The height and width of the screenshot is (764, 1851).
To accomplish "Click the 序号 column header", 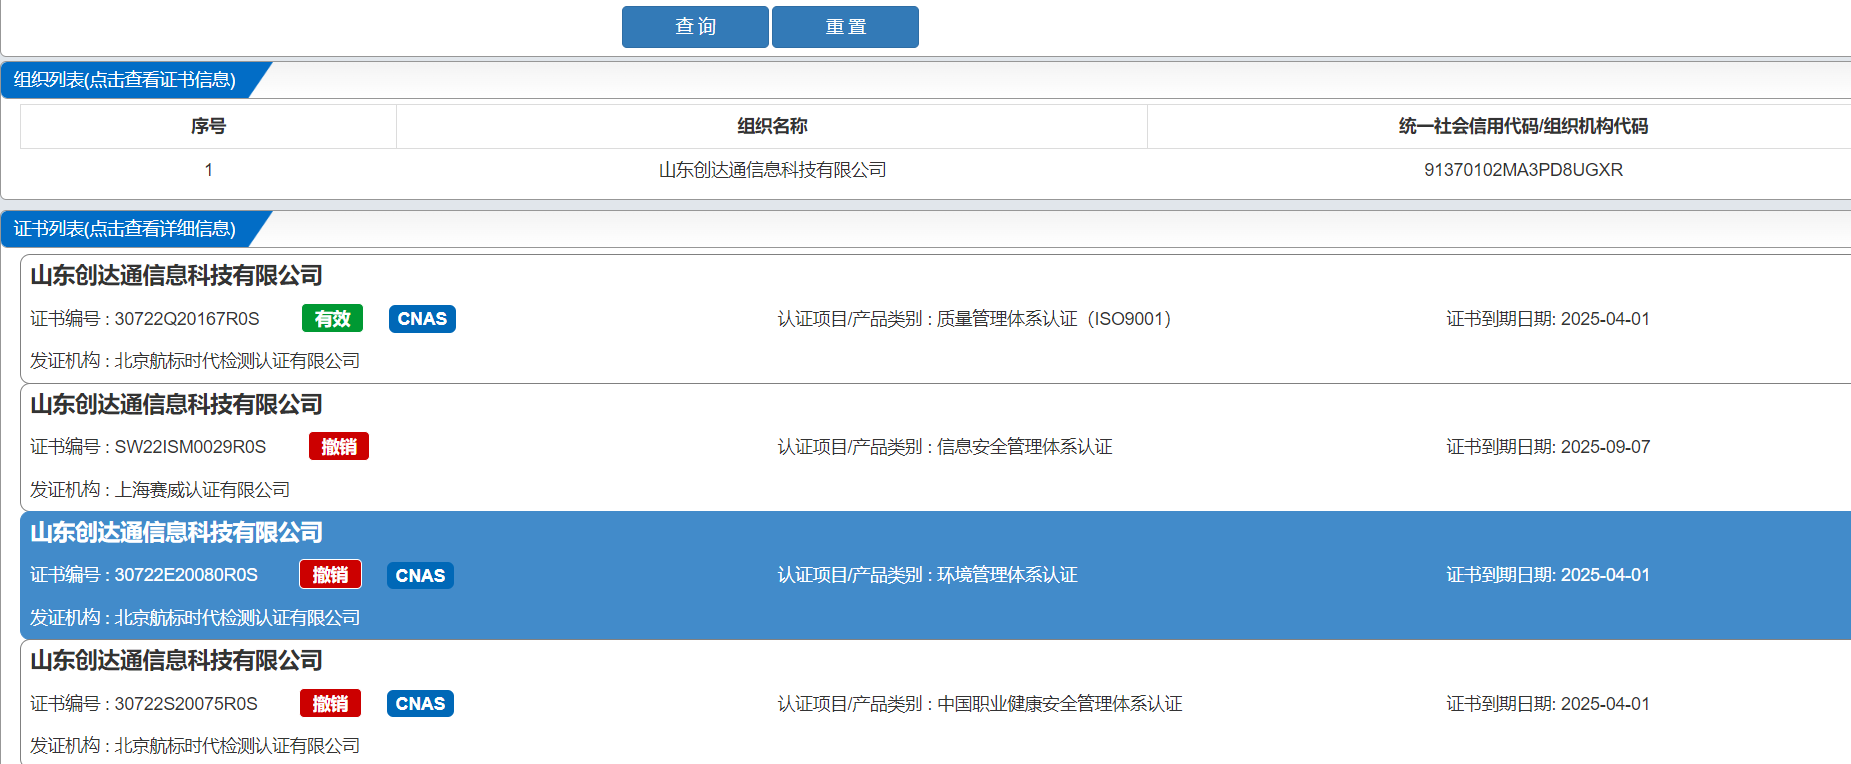I will click(208, 126).
